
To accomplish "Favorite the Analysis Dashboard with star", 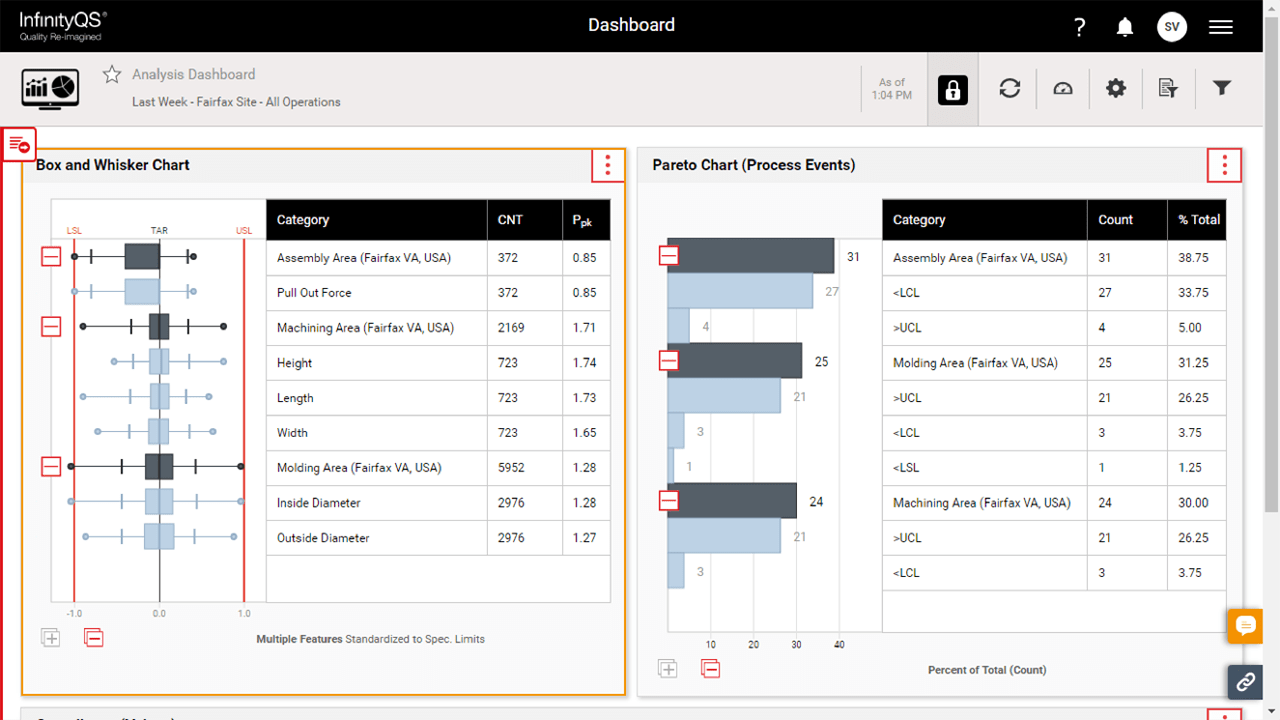I will [112, 75].
